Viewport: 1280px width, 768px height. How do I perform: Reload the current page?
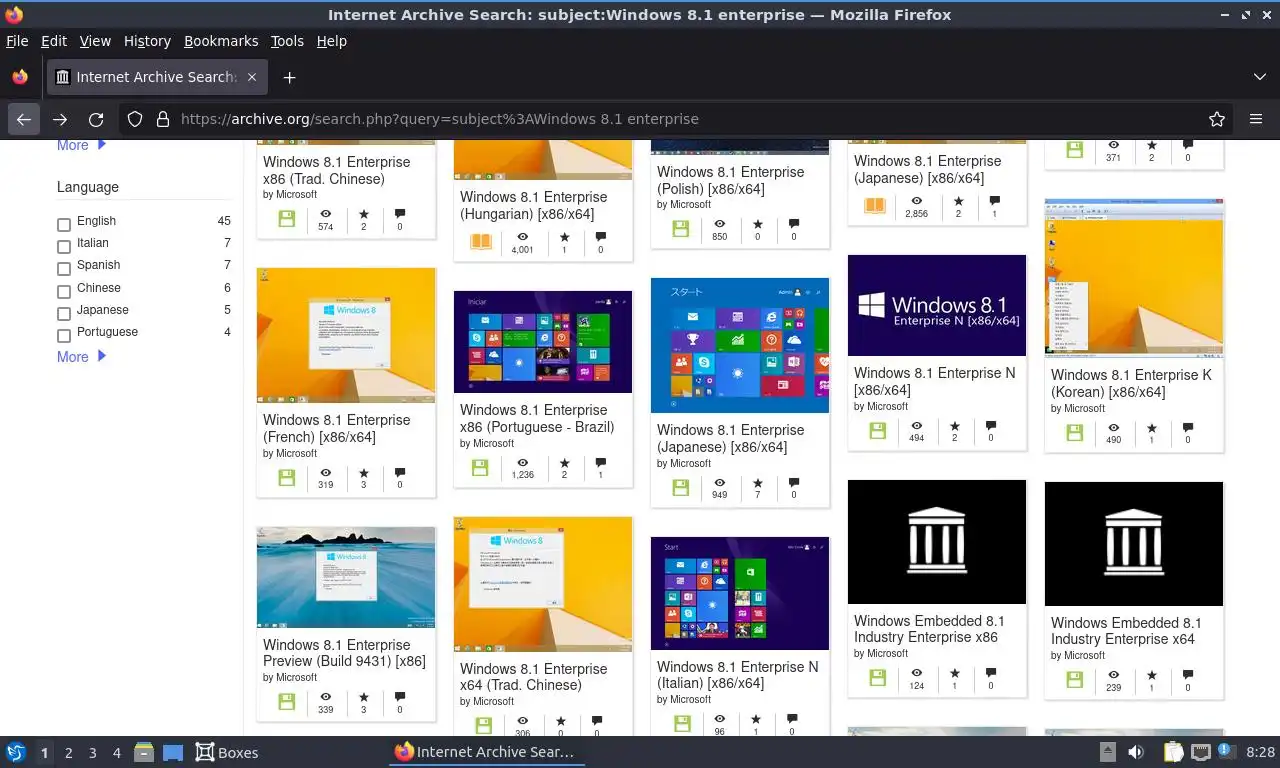pyautogui.click(x=96, y=119)
